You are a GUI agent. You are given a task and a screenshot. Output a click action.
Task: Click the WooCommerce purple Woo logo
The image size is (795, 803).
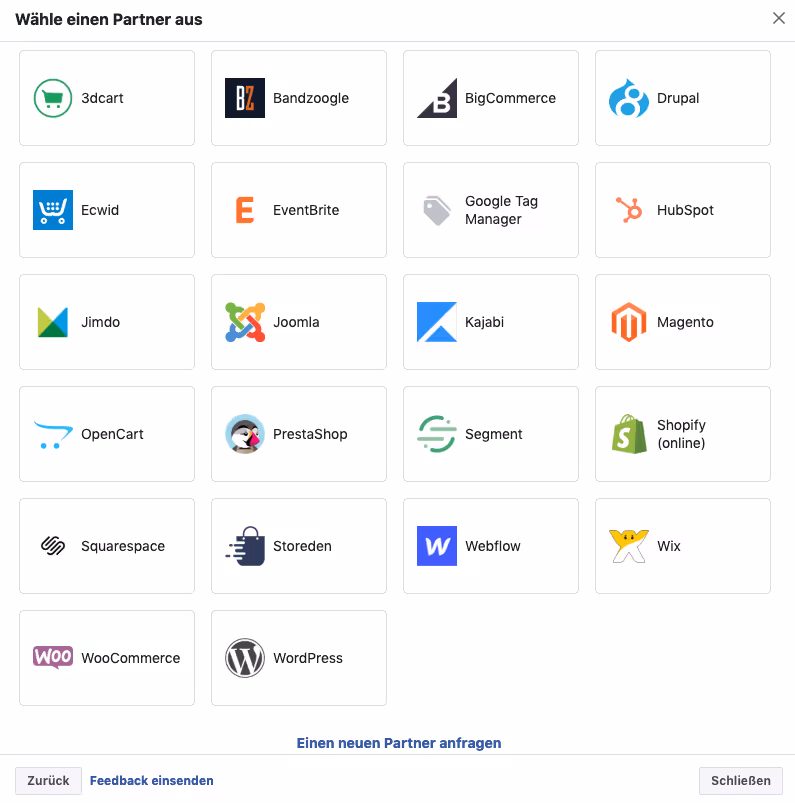point(53,658)
